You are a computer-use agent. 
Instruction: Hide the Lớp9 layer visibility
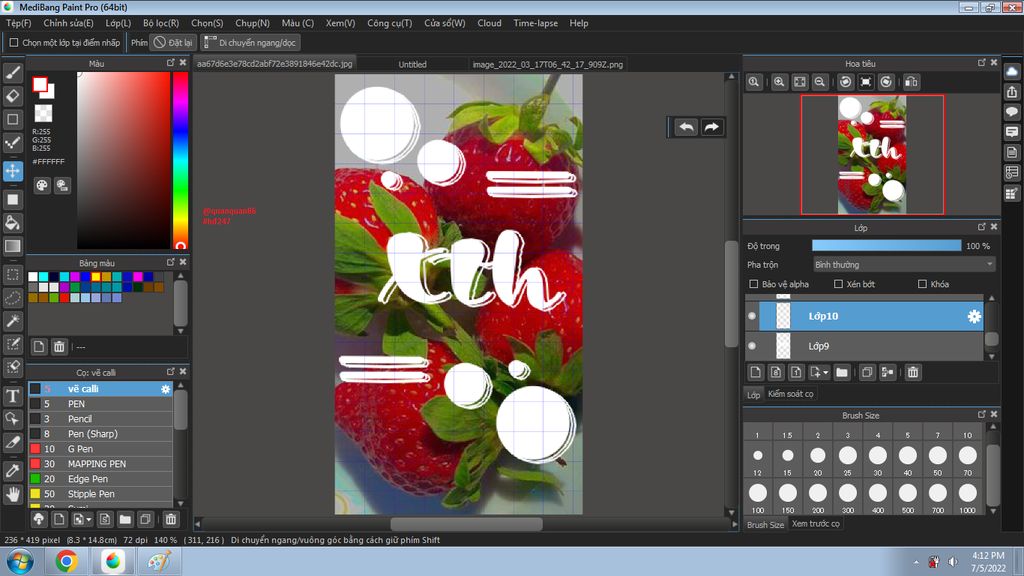tap(752, 346)
